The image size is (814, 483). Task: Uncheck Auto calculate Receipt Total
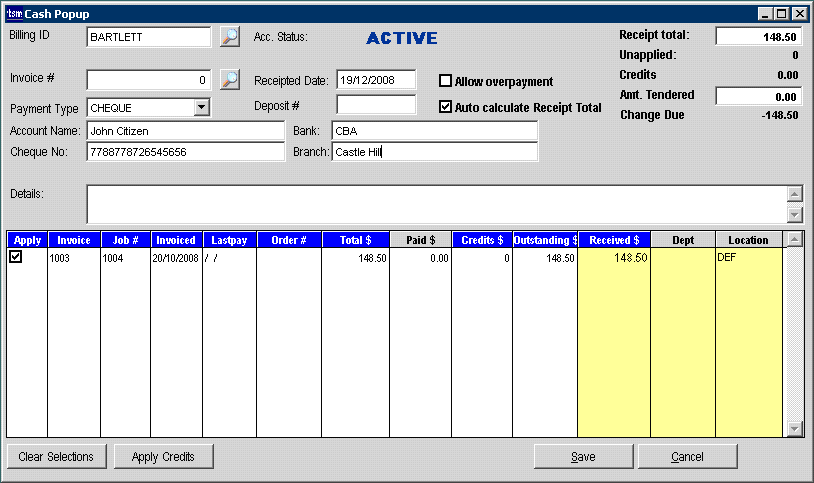coord(446,107)
